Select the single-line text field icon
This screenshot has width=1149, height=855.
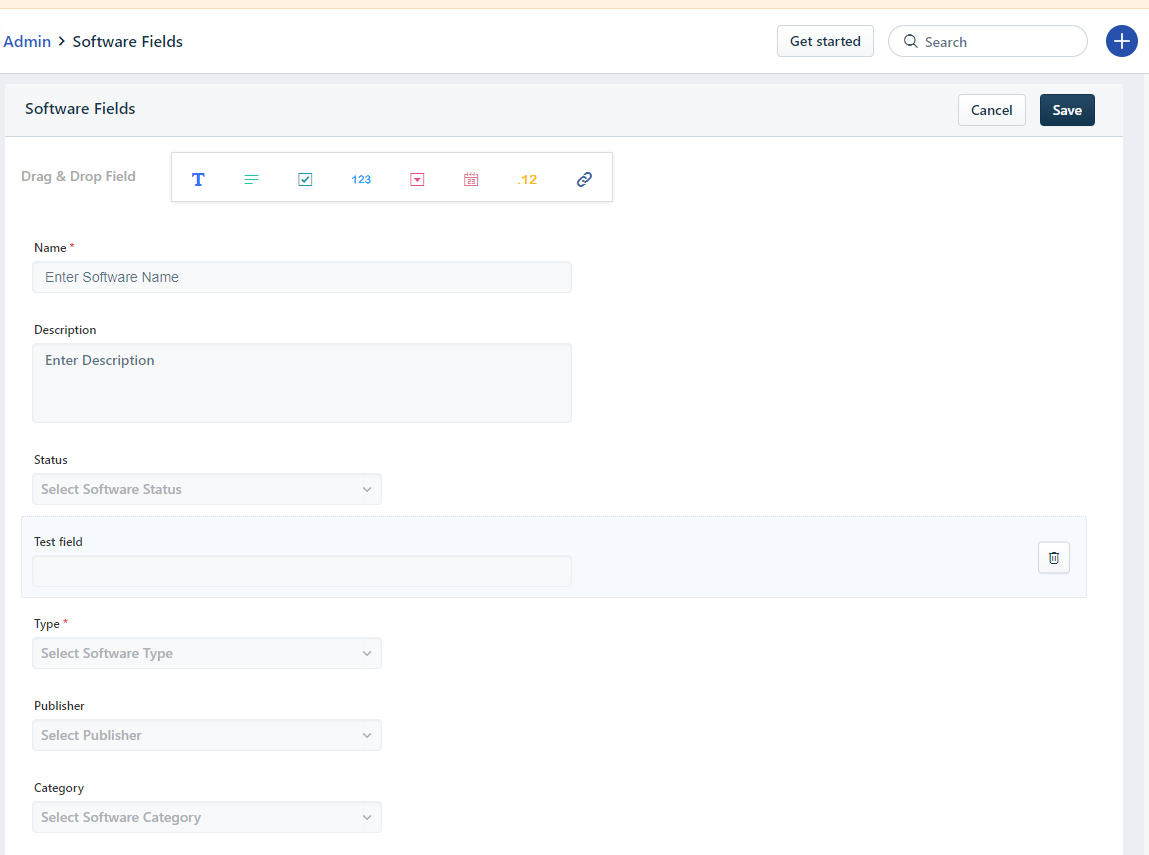pos(198,179)
